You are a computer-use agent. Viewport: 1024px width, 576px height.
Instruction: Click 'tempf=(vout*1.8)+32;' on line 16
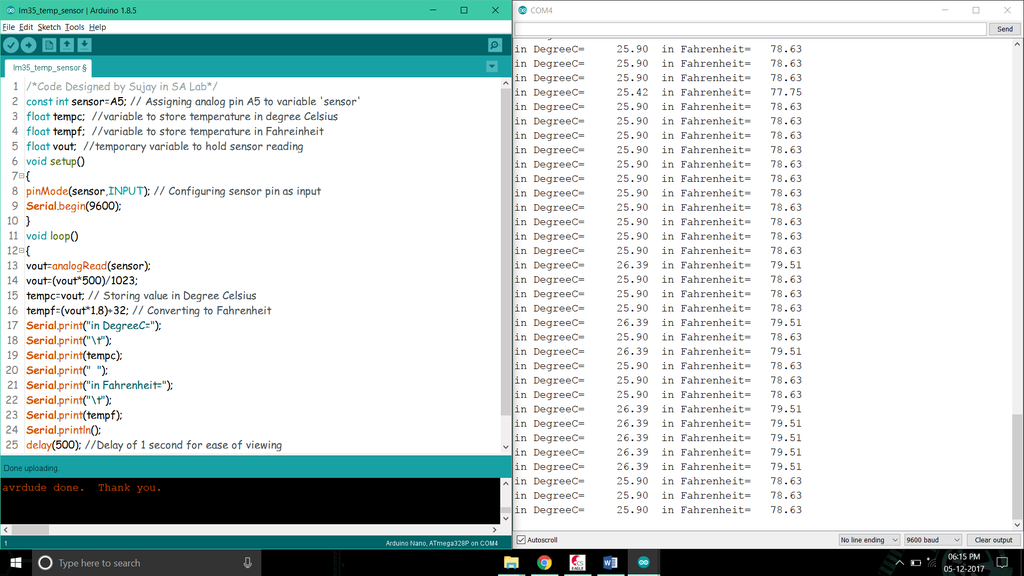click(x=78, y=311)
